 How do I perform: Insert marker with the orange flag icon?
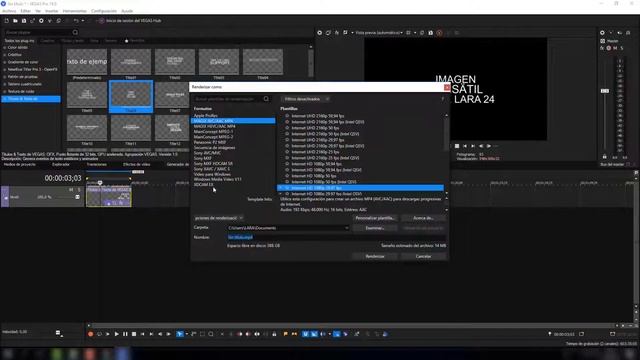coord(285,334)
